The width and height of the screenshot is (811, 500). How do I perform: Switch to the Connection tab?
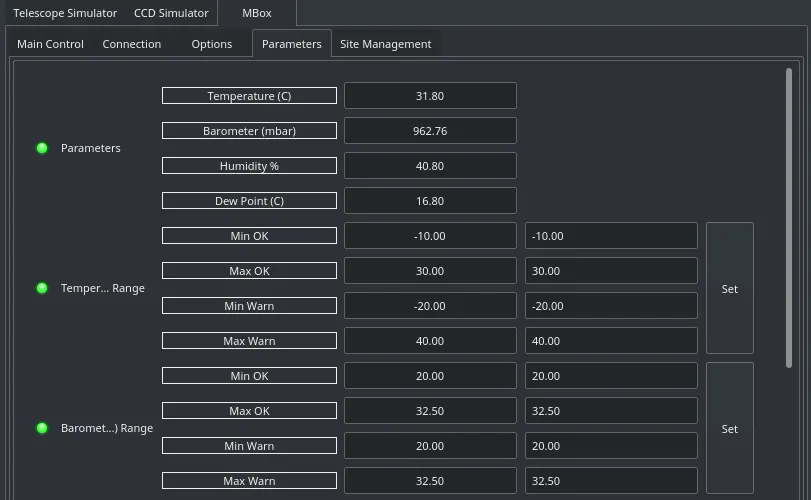tap(131, 44)
